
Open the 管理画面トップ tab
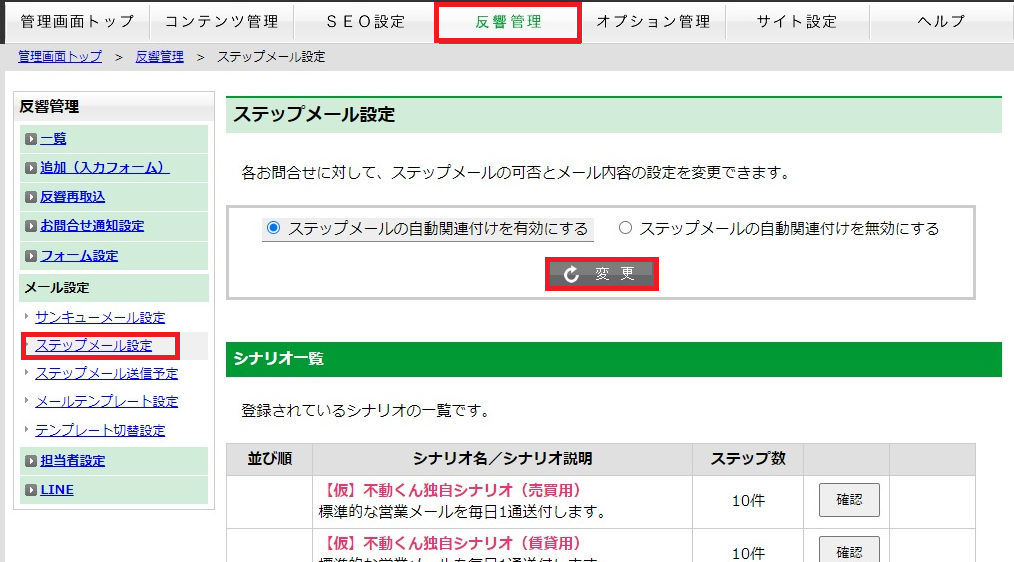tap(77, 21)
